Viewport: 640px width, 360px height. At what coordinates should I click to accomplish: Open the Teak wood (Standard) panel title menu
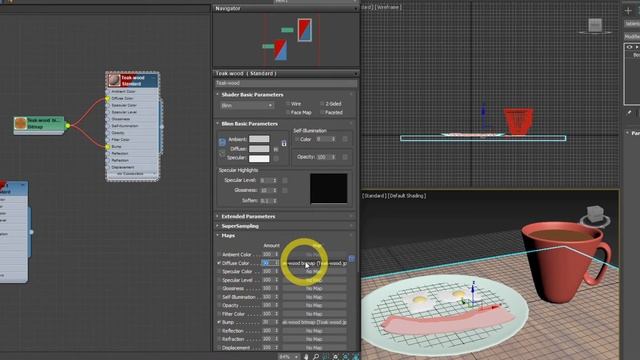click(x=356, y=73)
